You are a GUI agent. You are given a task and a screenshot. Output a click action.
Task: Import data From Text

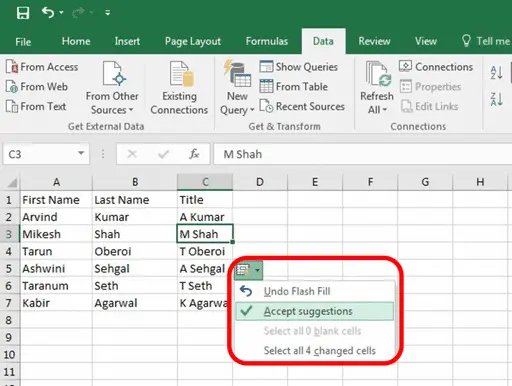tap(36, 106)
